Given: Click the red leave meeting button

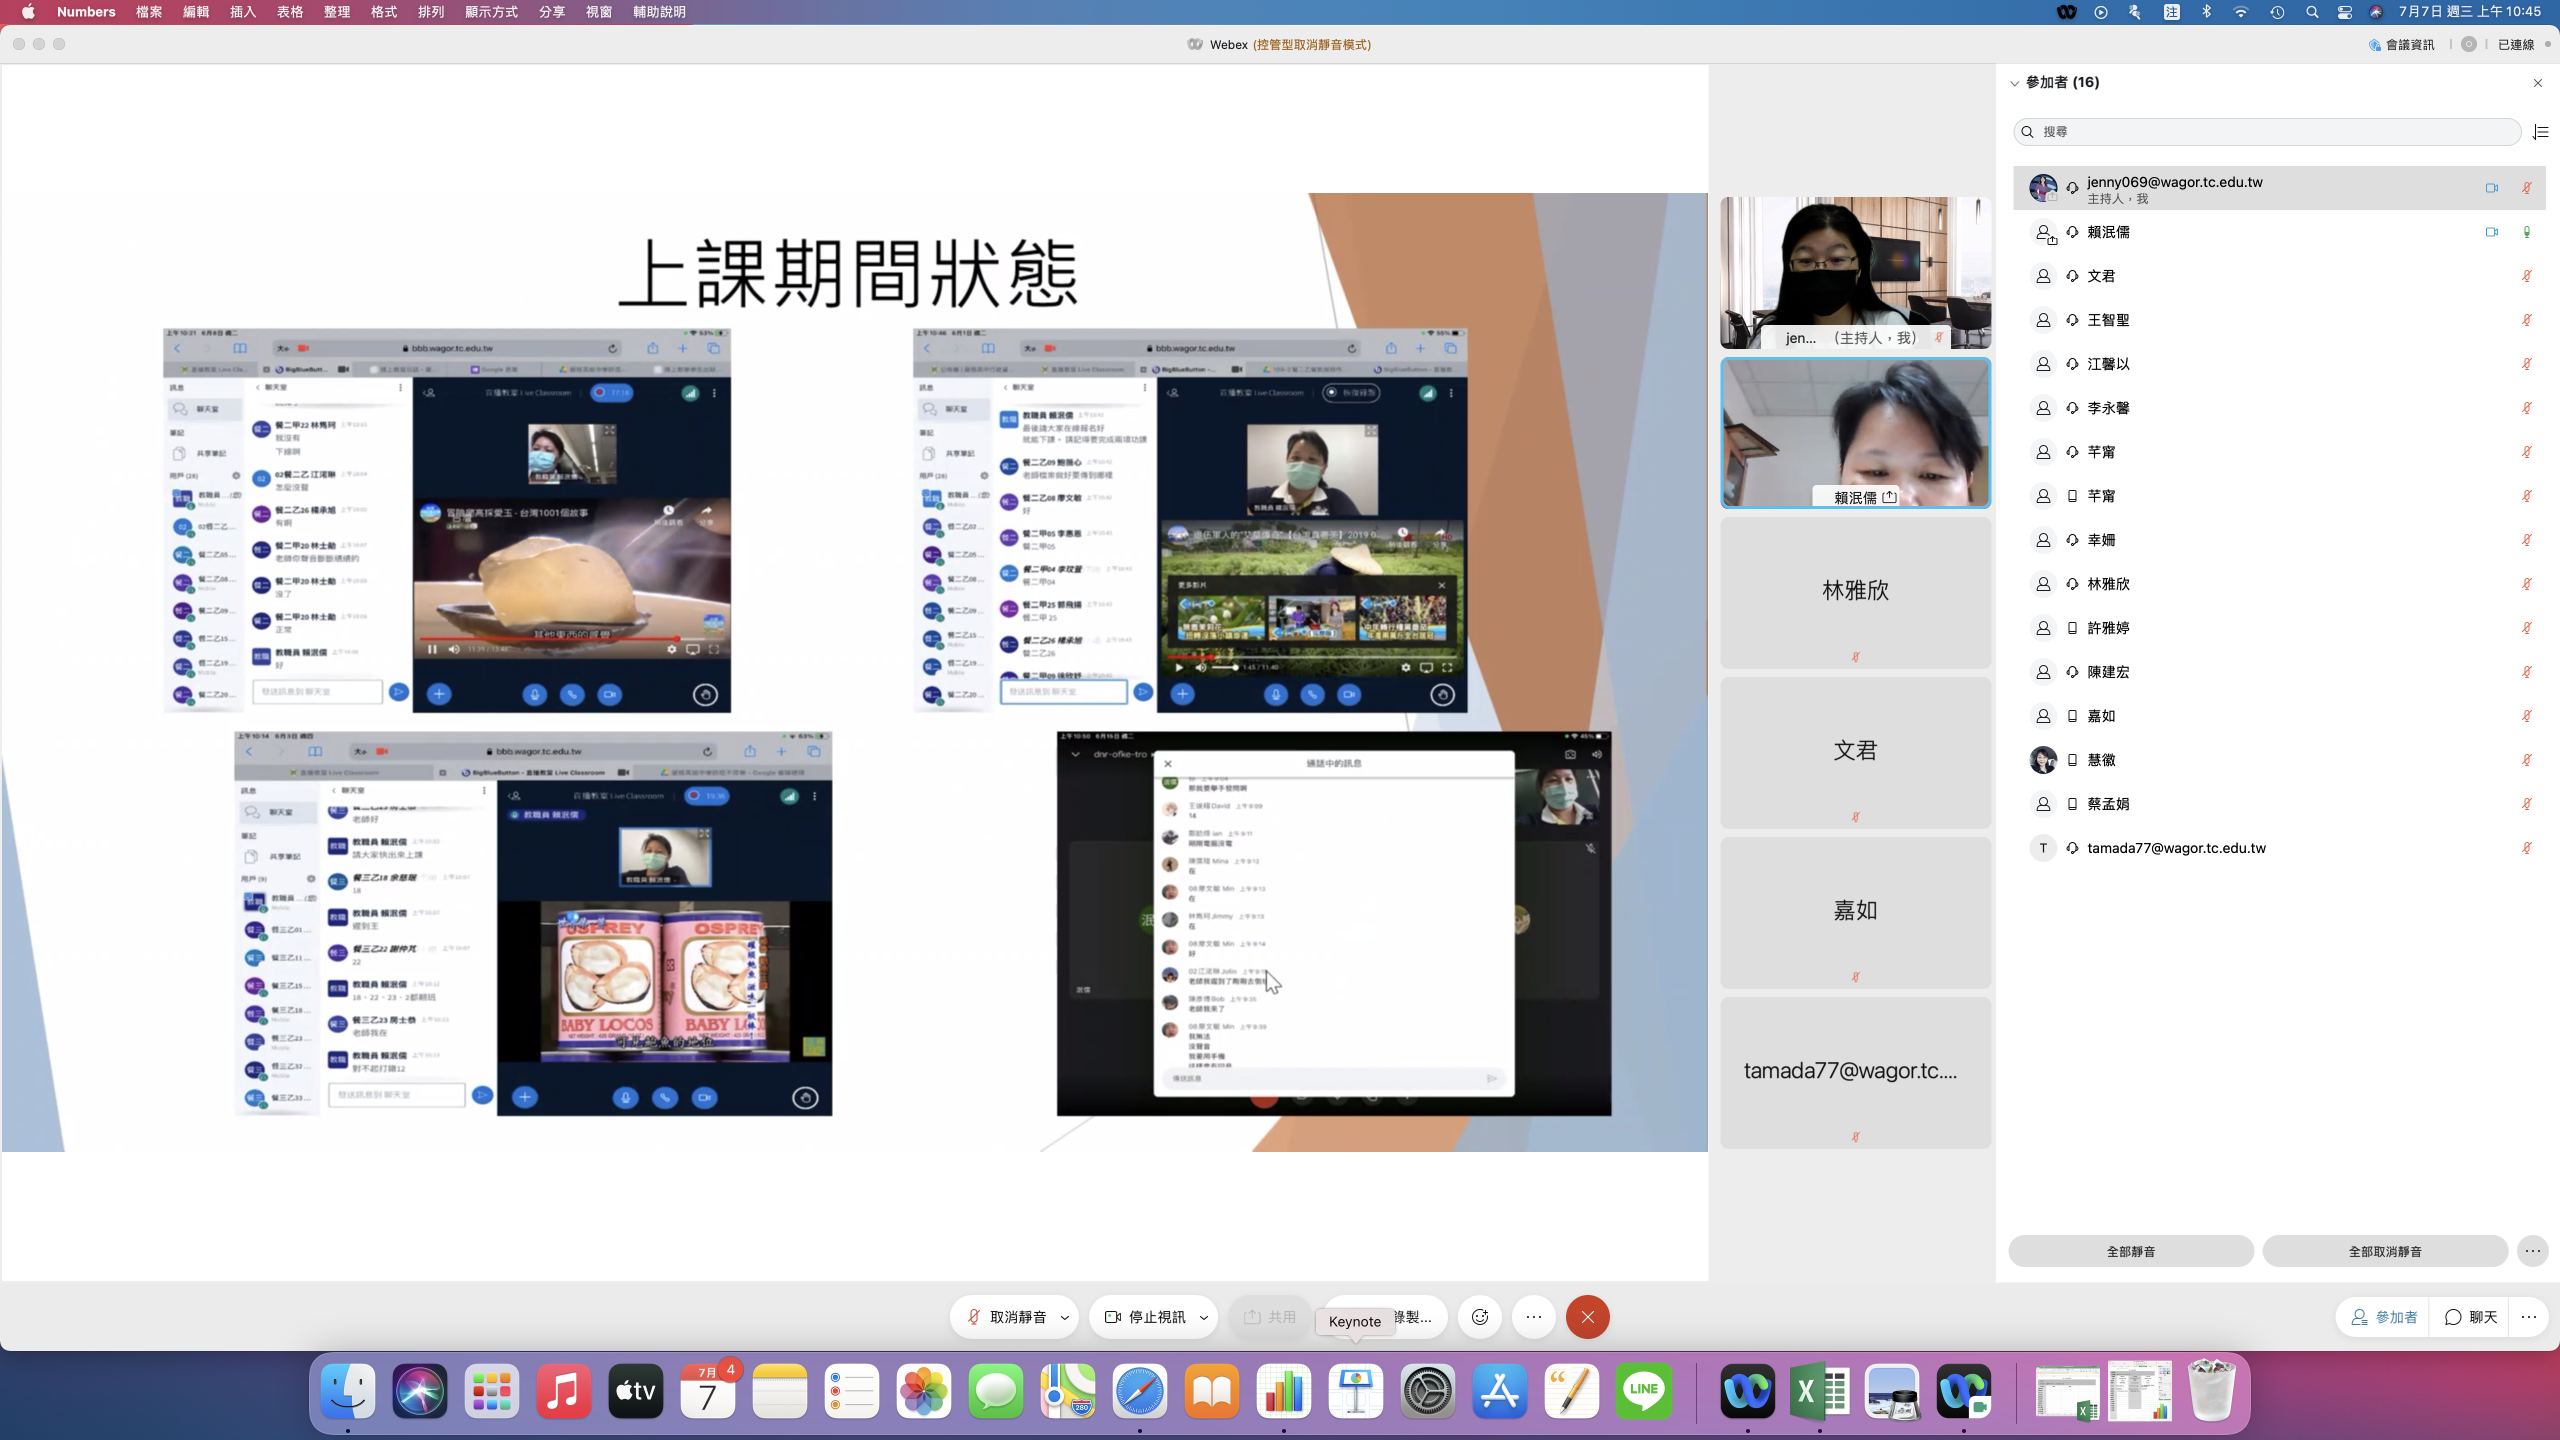Looking at the screenshot, I should click(1587, 1317).
